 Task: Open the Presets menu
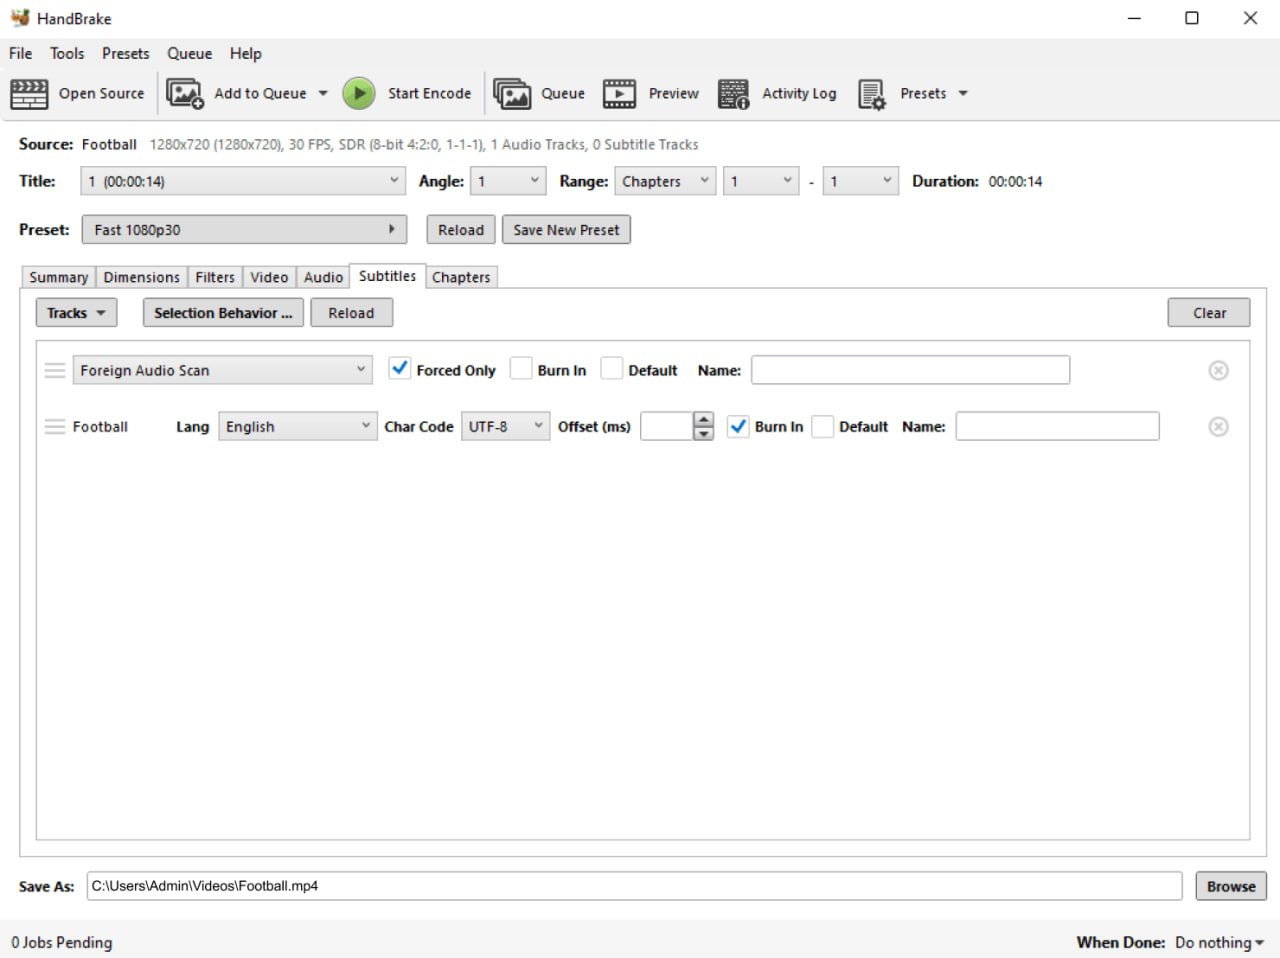[125, 53]
